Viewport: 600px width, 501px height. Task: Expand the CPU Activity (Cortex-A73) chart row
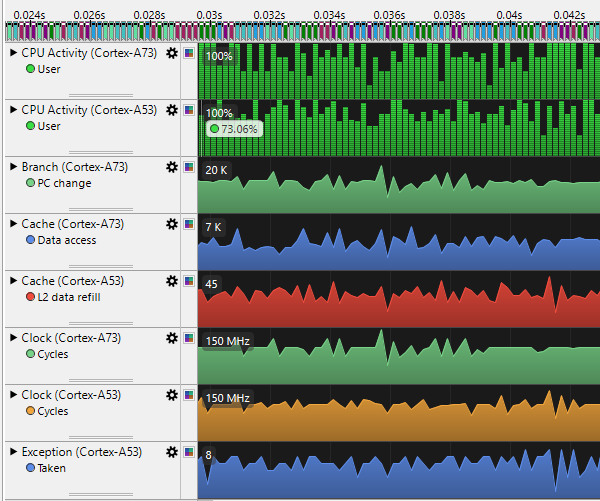click(x=13, y=53)
